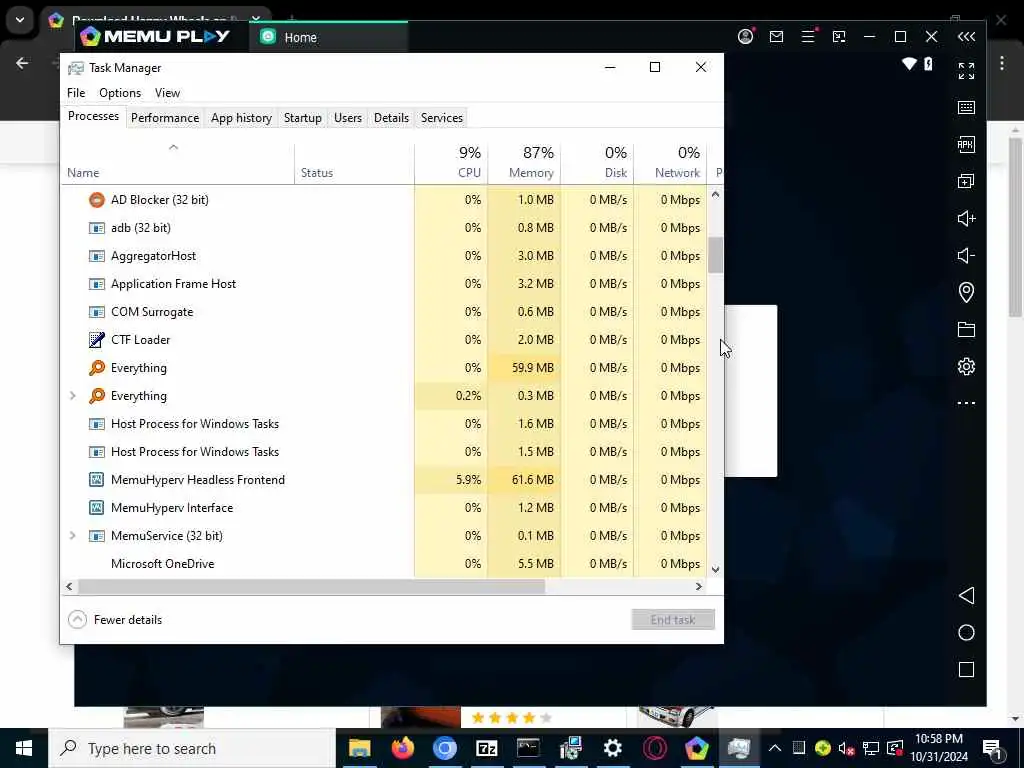
Task: Open Task Manager File menu
Action: [76, 93]
